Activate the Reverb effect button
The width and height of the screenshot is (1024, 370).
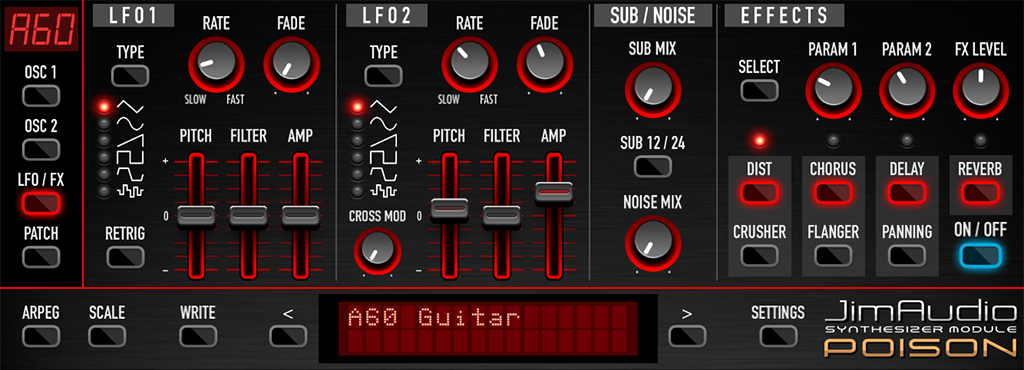[x=980, y=193]
